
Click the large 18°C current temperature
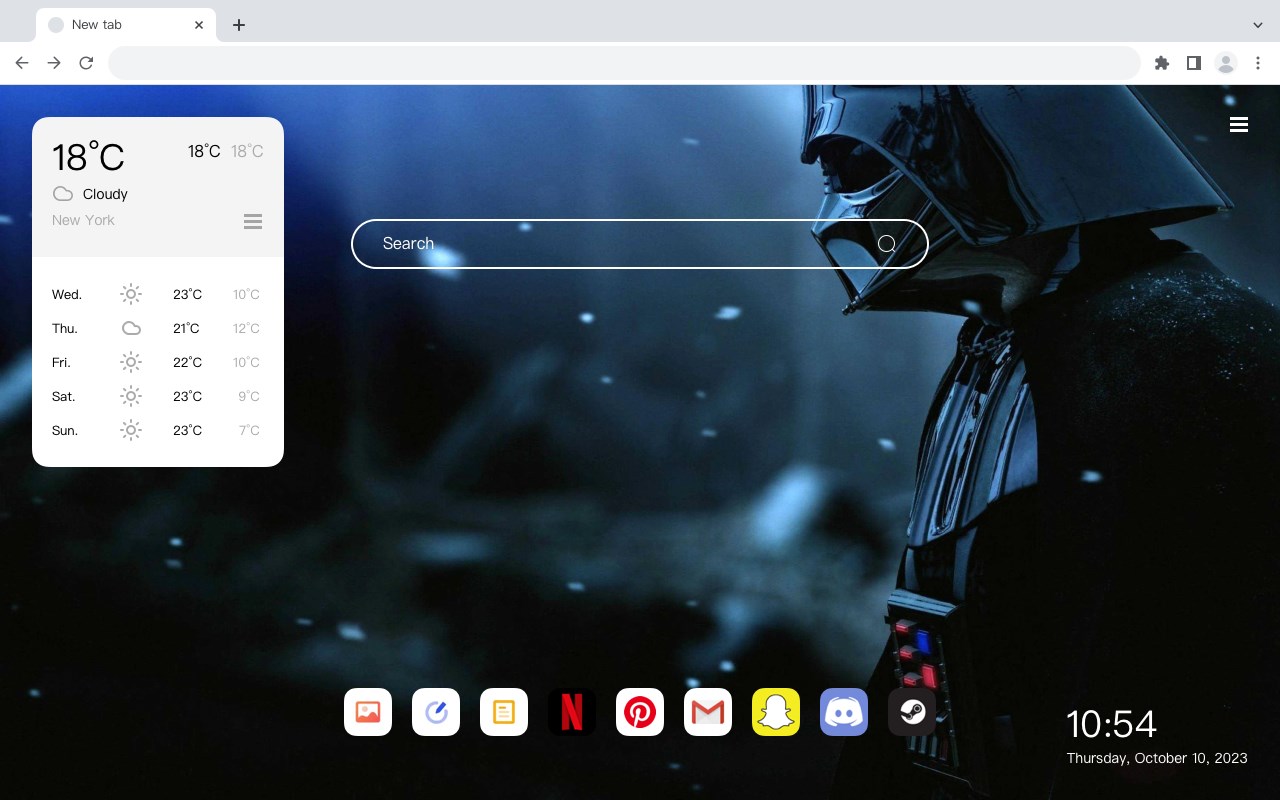pyautogui.click(x=88, y=157)
